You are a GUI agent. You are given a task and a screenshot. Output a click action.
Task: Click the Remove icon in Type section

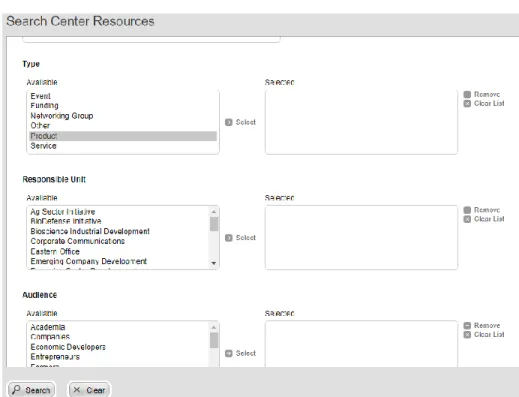coord(467,94)
